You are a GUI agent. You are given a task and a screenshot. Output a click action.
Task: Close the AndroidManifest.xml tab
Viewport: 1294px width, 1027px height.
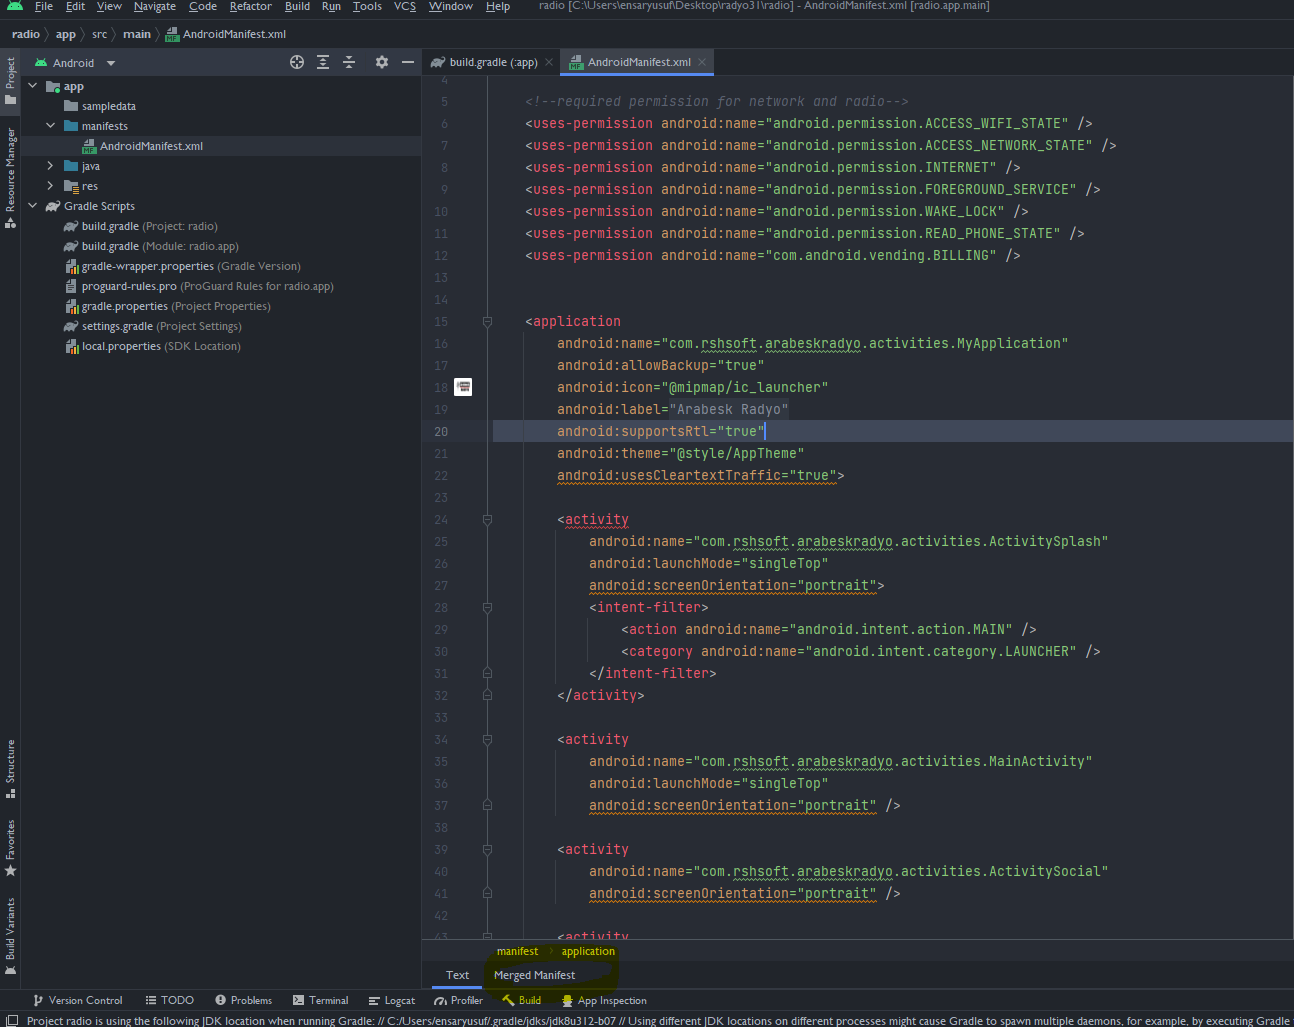tap(702, 62)
